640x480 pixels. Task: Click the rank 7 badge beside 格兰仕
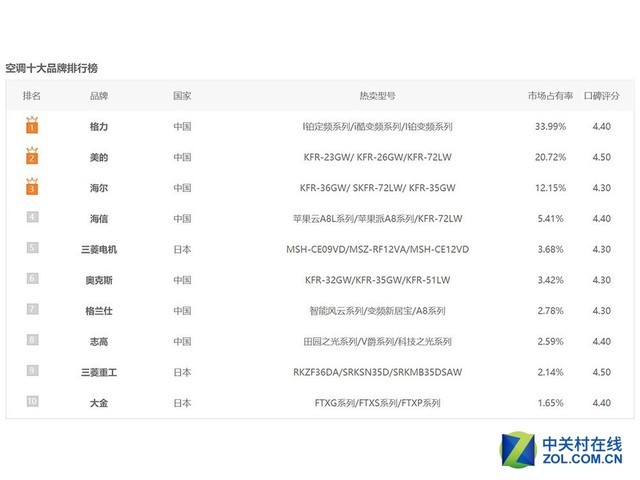pyautogui.click(x=32, y=310)
